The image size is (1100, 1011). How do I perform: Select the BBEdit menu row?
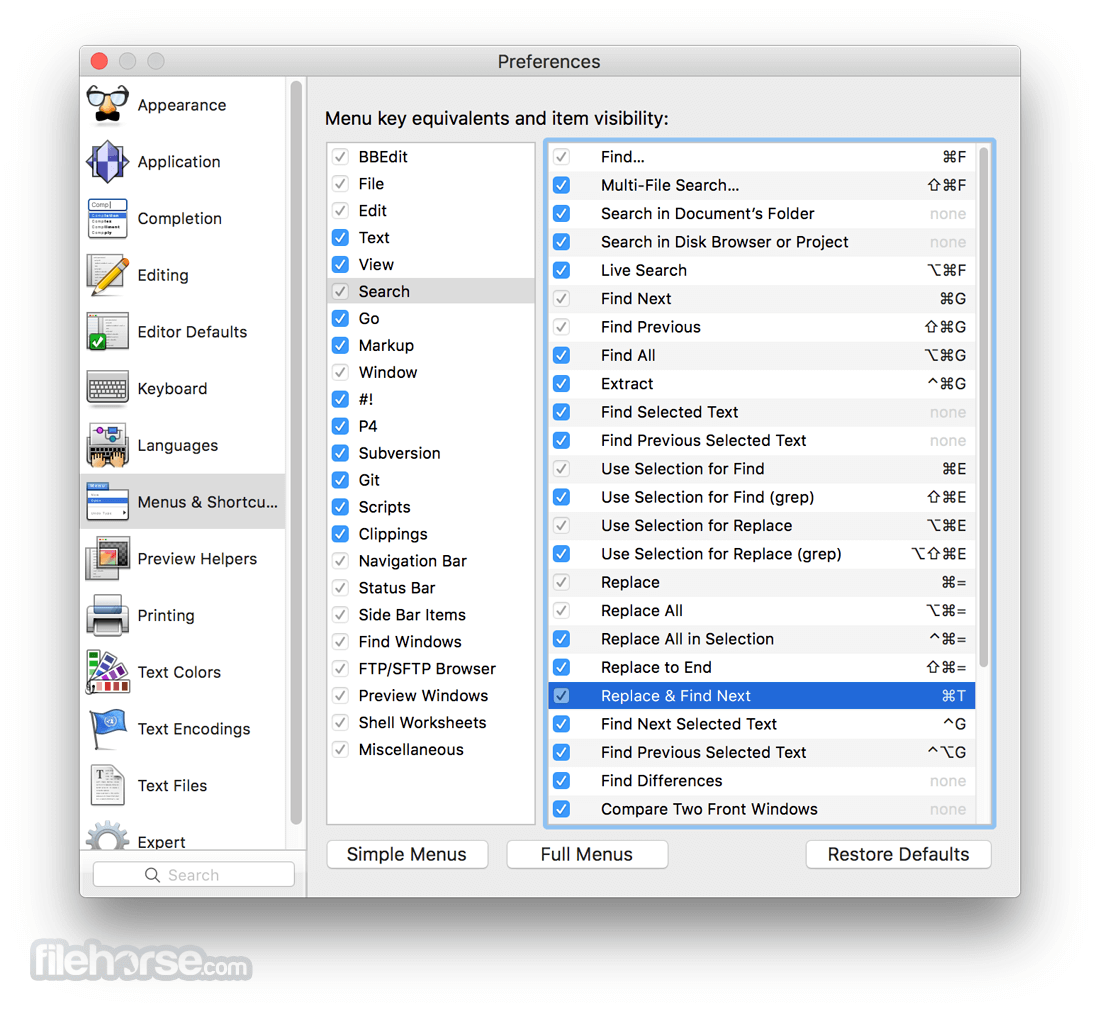(x=431, y=156)
